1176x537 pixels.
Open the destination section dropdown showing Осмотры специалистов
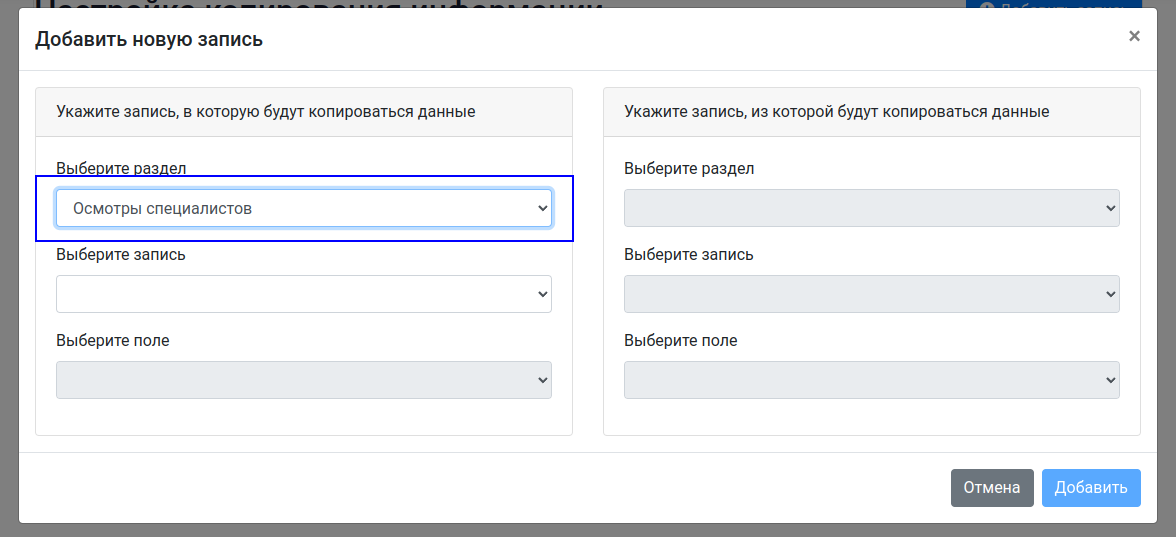tap(304, 208)
